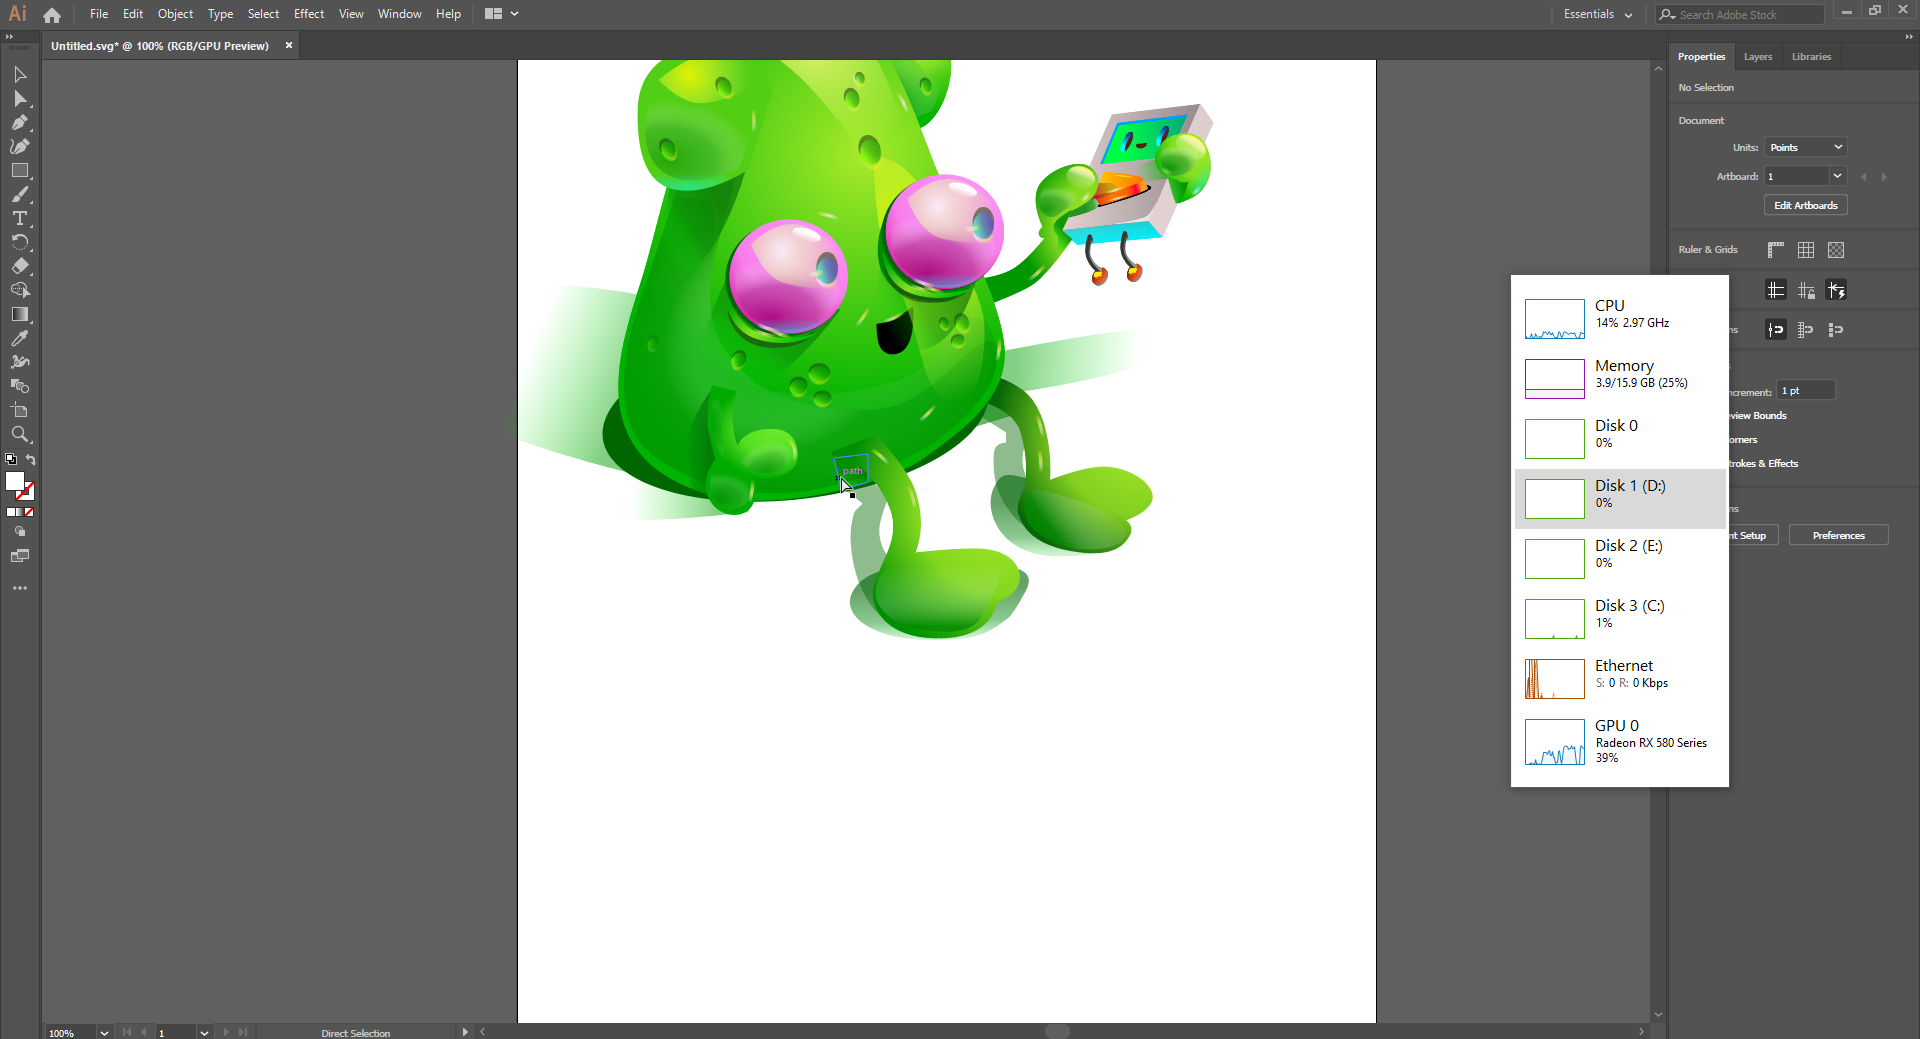Select the Rotate tool

pyautogui.click(x=19, y=243)
